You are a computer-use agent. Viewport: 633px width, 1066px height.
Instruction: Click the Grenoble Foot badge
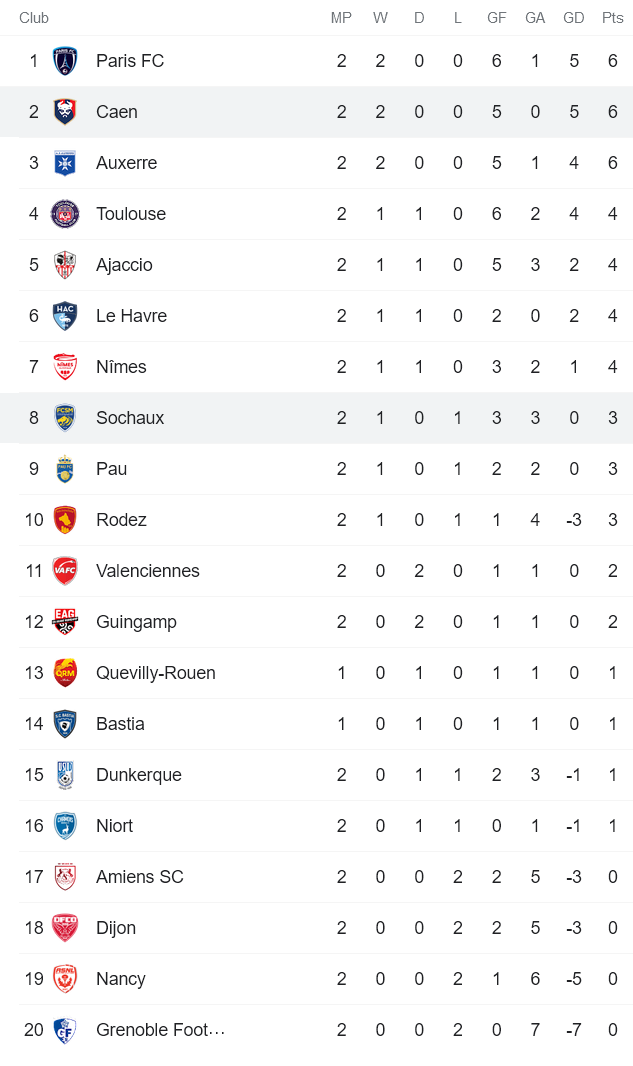coord(65,1030)
